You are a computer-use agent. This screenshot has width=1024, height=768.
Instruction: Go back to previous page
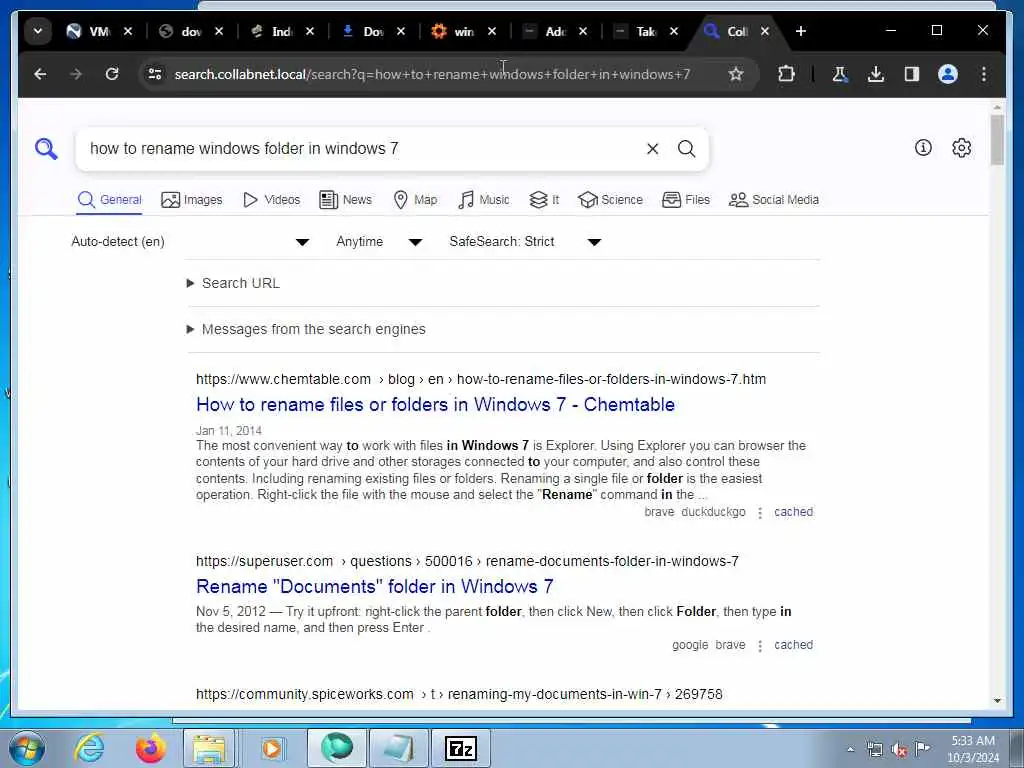(x=40, y=74)
